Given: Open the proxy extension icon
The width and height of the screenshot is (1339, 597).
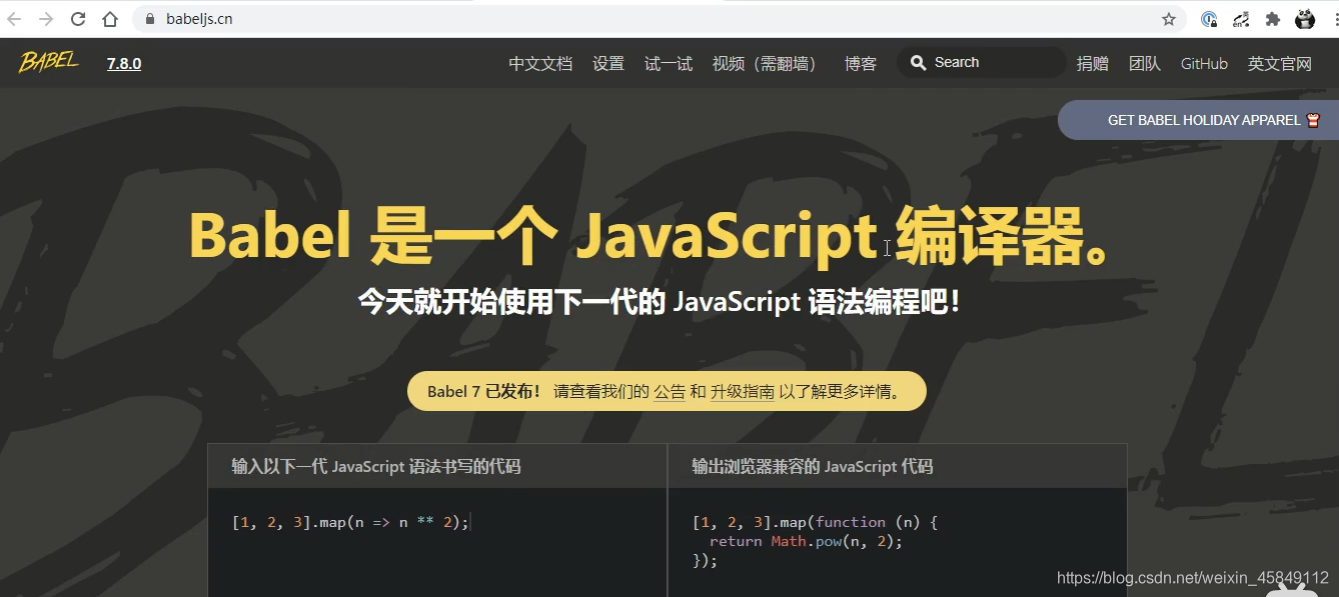Looking at the screenshot, I should coord(1241,19).
